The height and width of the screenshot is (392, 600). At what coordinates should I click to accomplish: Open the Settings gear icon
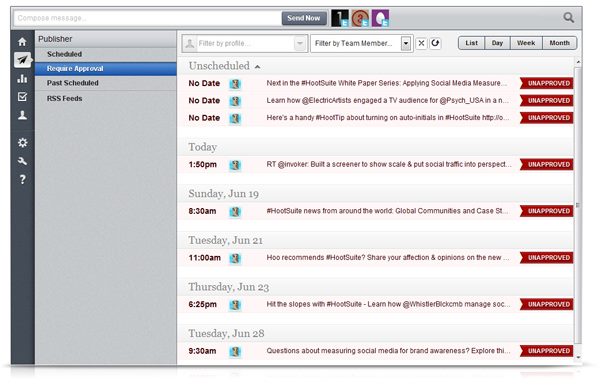pos(23,143)
